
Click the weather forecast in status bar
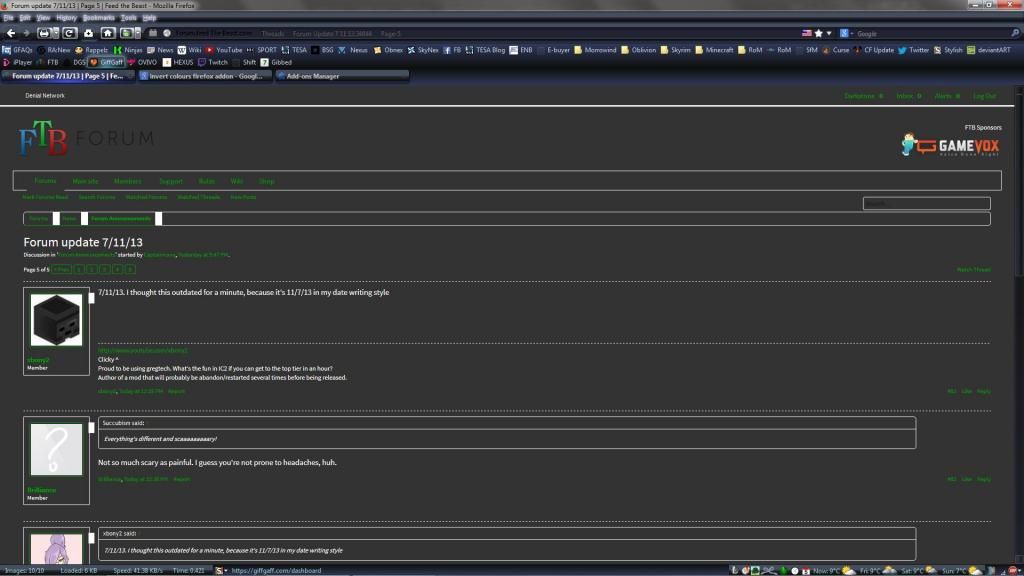tap(898, 571)
